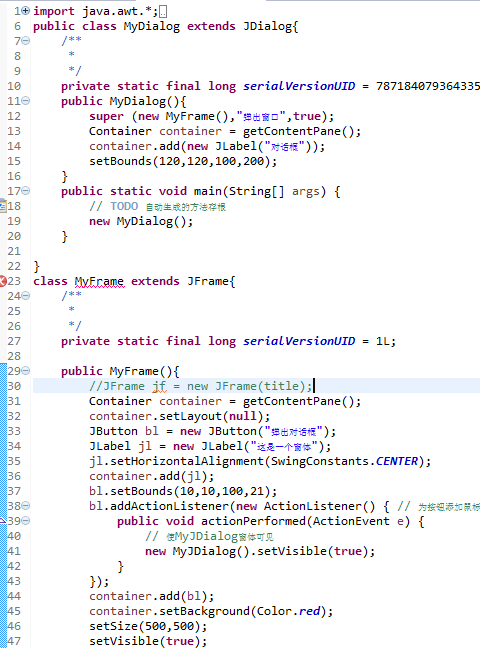Screen dimensions: 480x648
Task: Click line number 21 in the gutter
Action: click(14, 251)
